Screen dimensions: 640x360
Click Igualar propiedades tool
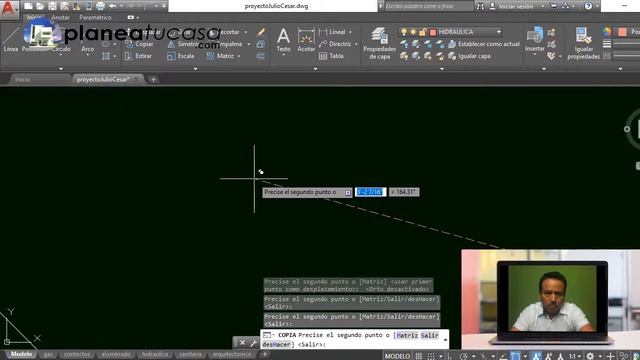(584, 43)
